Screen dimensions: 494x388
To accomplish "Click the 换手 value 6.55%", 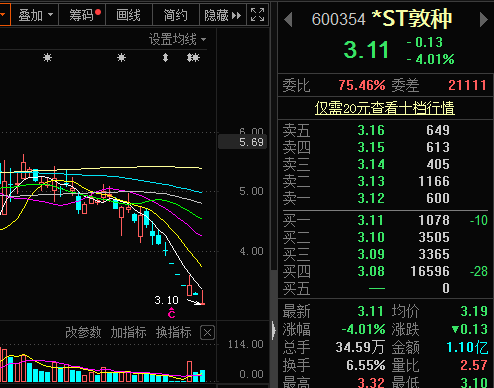I will pyautogui.click(x=366, y=365).
